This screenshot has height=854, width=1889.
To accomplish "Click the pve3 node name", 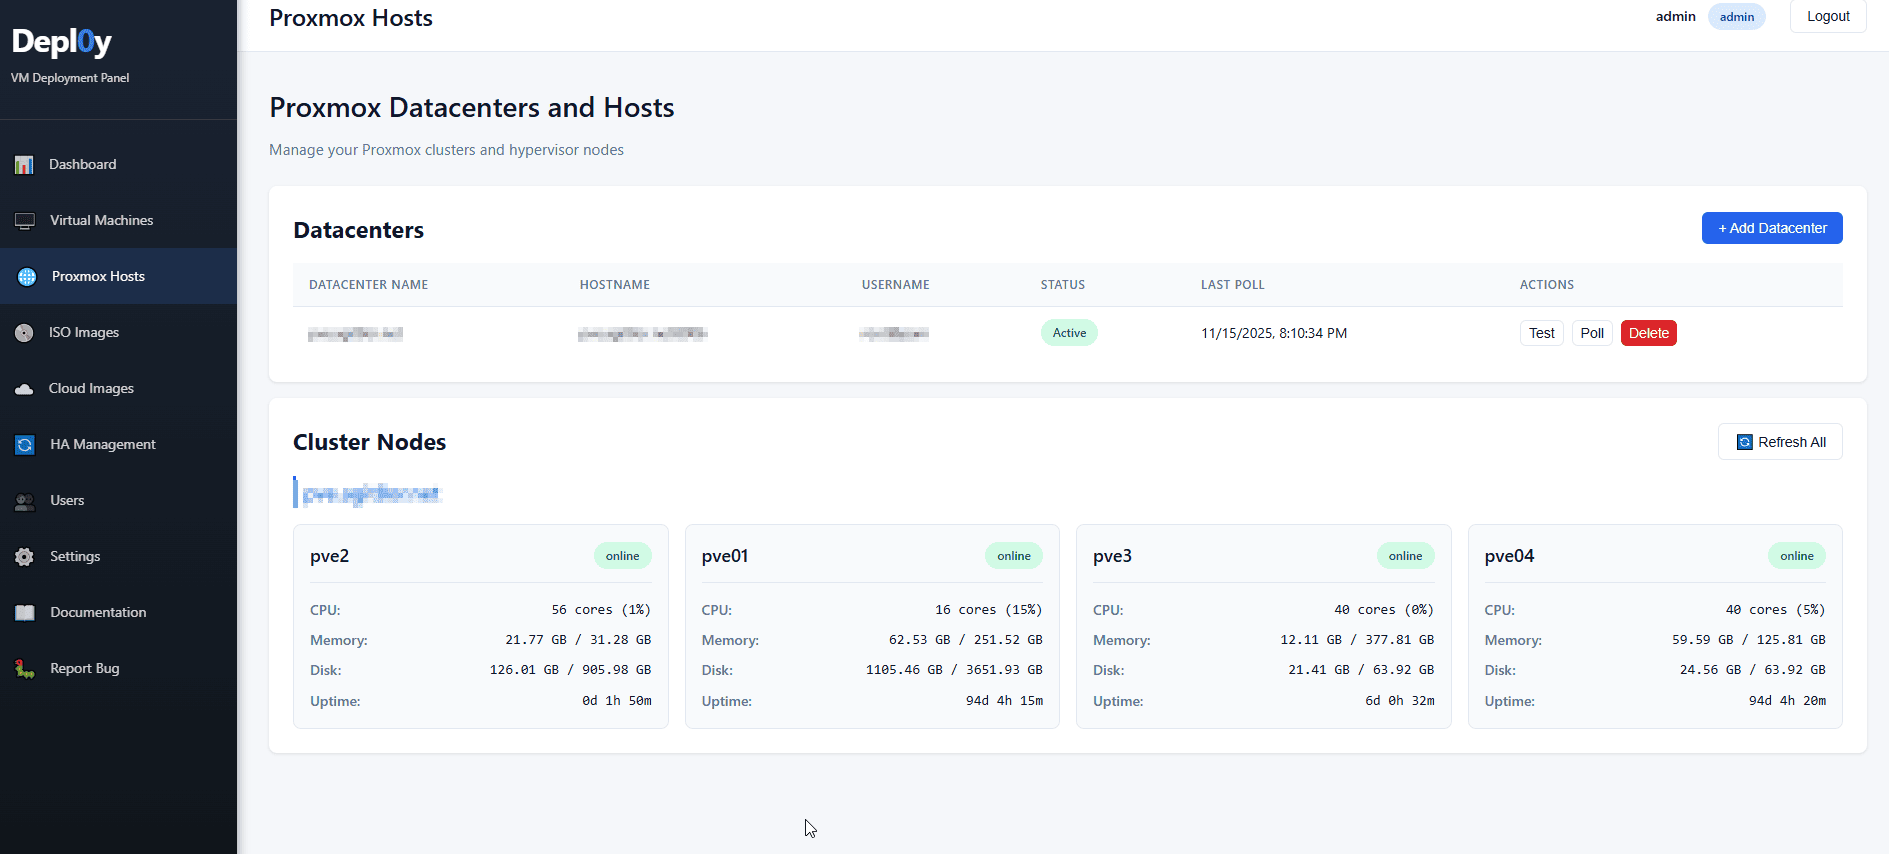I will point(1113,556).
